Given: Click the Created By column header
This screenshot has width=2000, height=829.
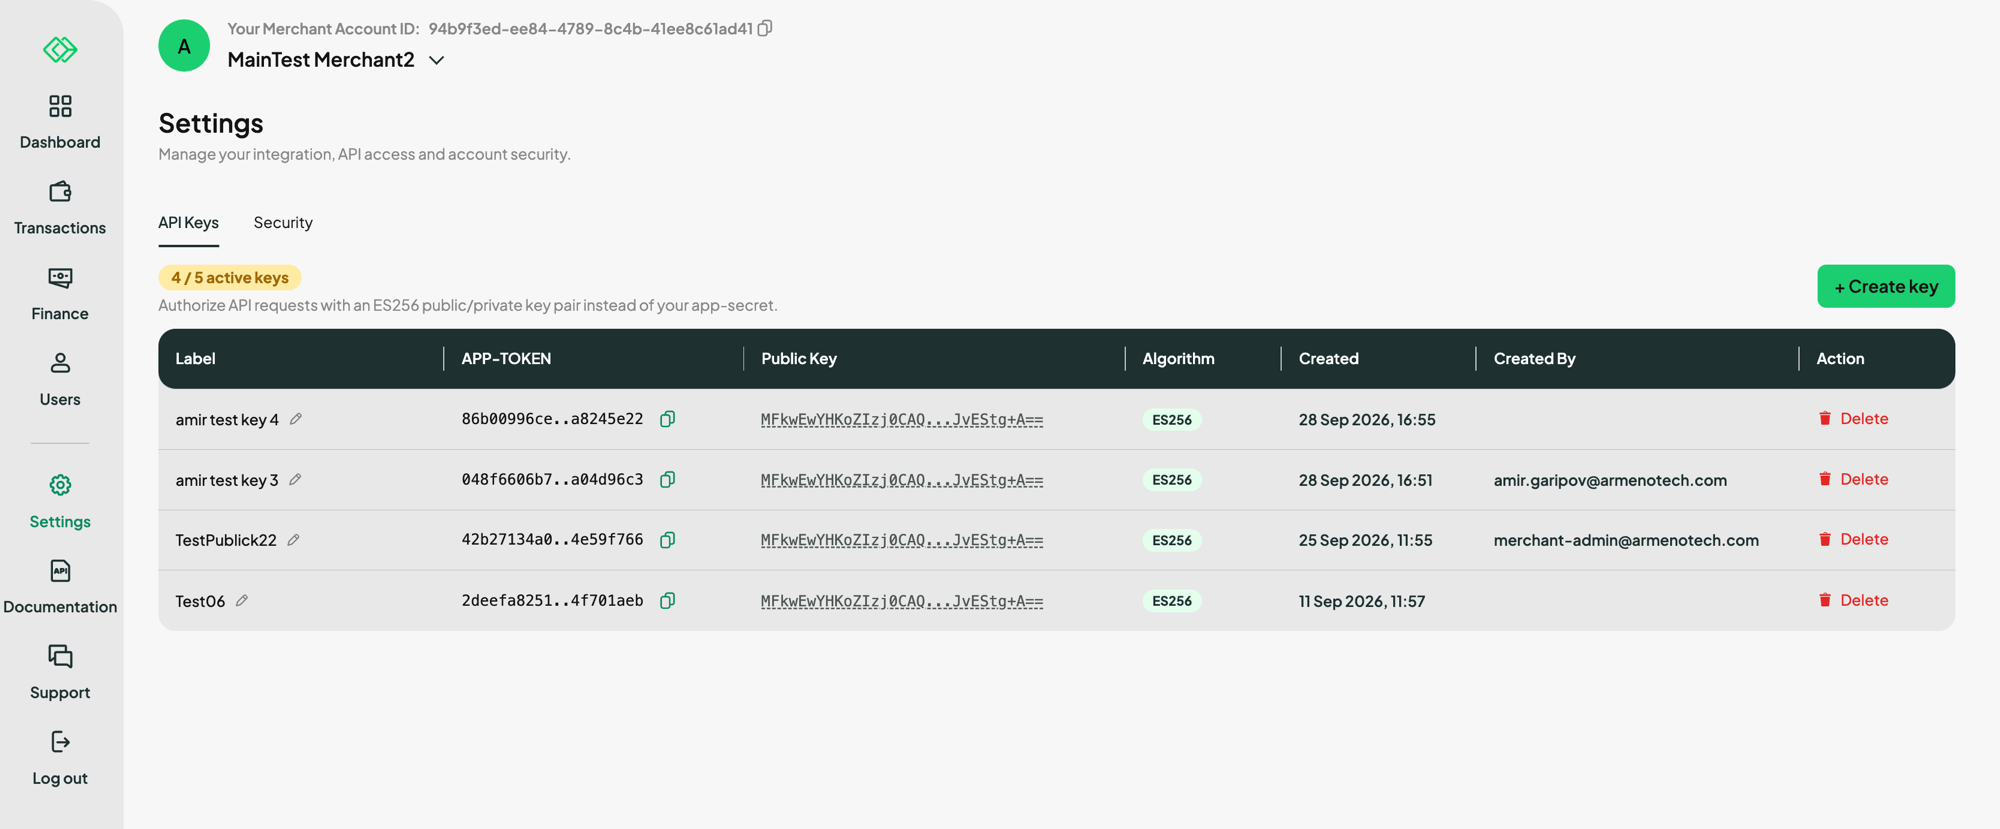Looking at the screenshot, I should [x=1534, y=358].
